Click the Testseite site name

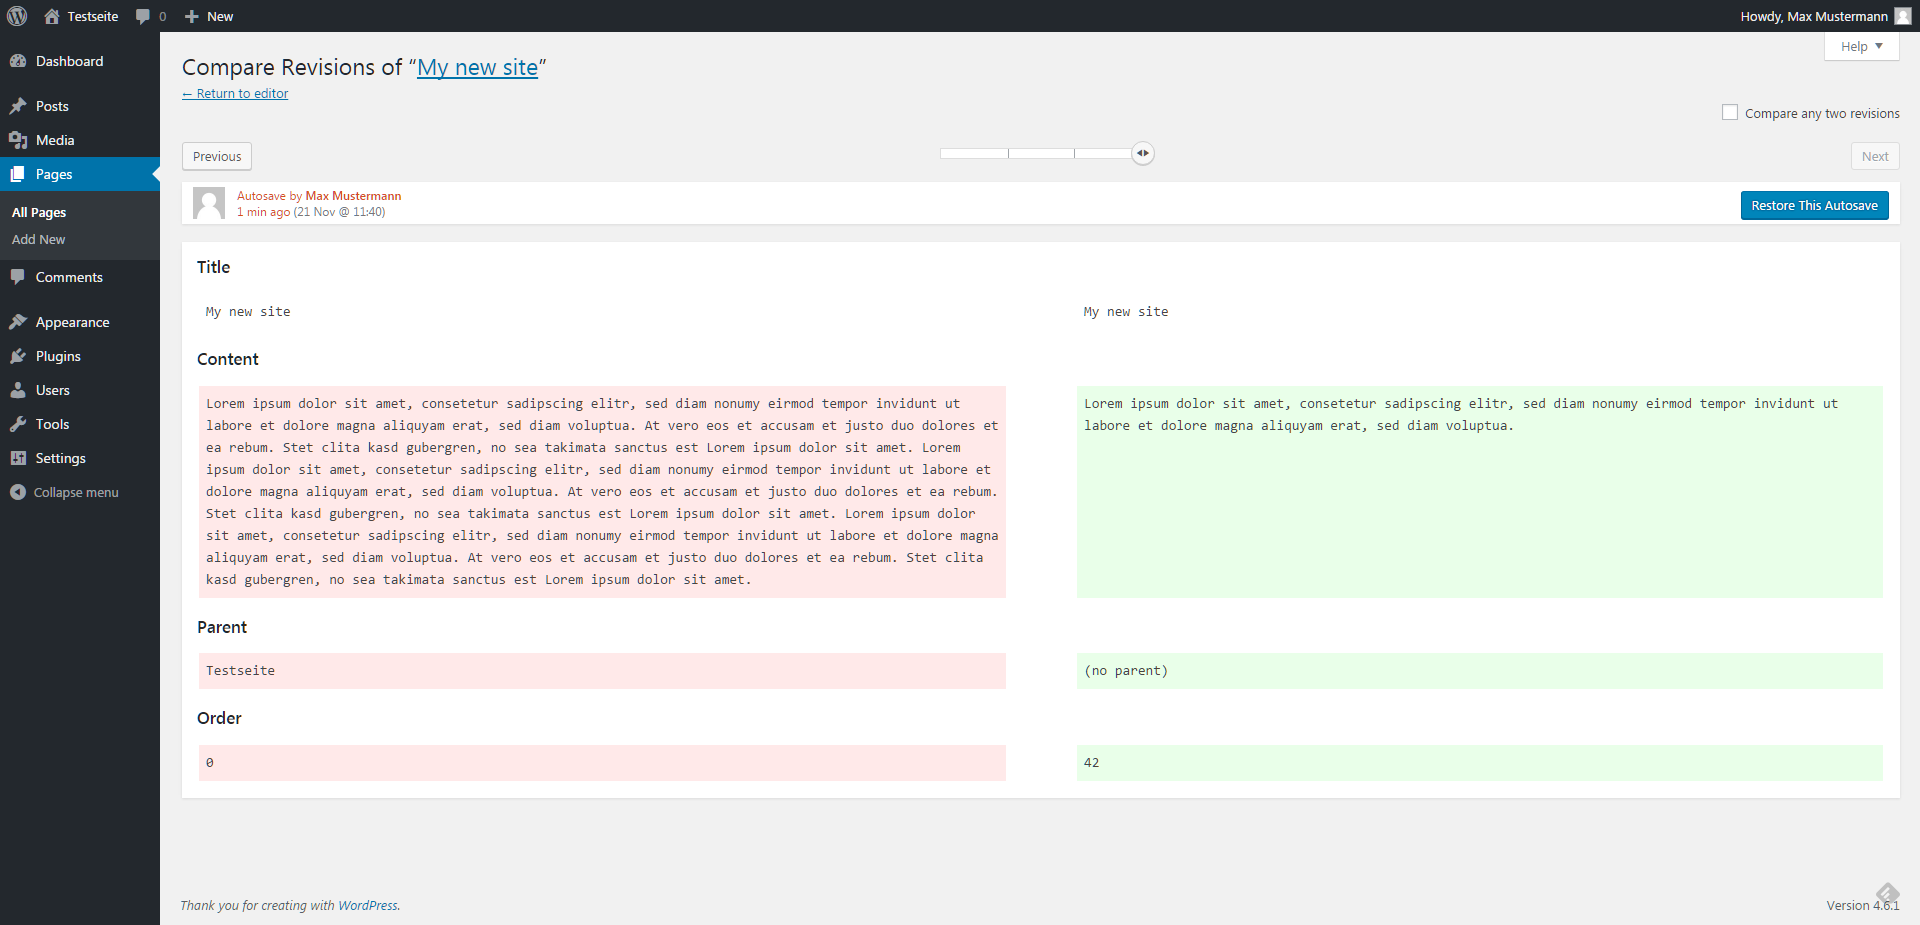click(93, 16)
